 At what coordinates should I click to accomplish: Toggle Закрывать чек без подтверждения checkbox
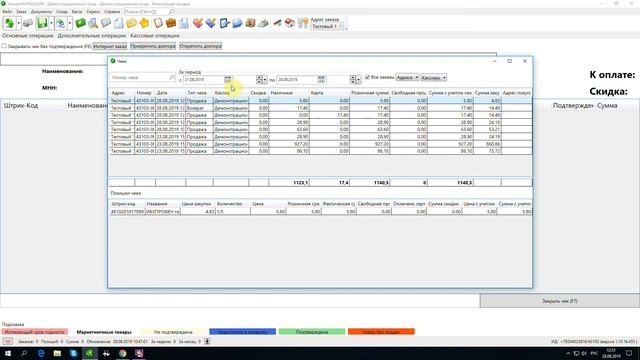4,46
